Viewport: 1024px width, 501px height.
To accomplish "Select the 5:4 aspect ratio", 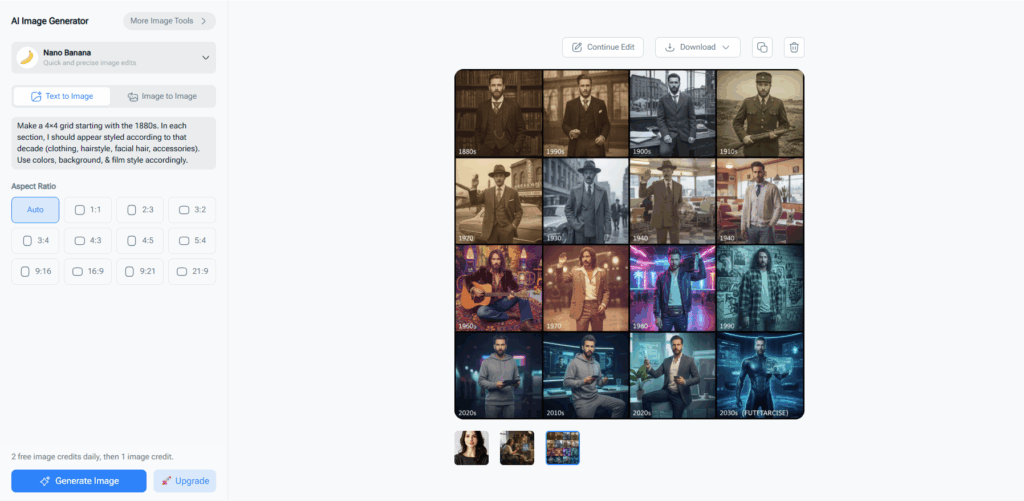I will [192, 240].
